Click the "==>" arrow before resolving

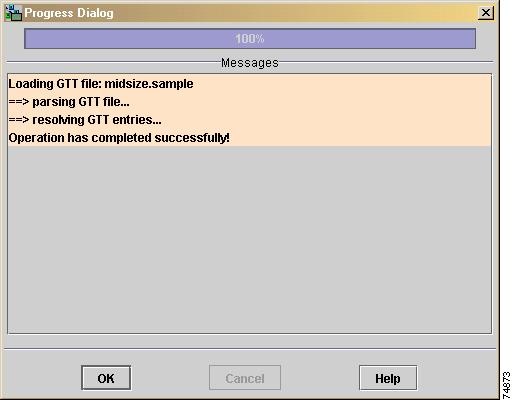coord(19,120)
